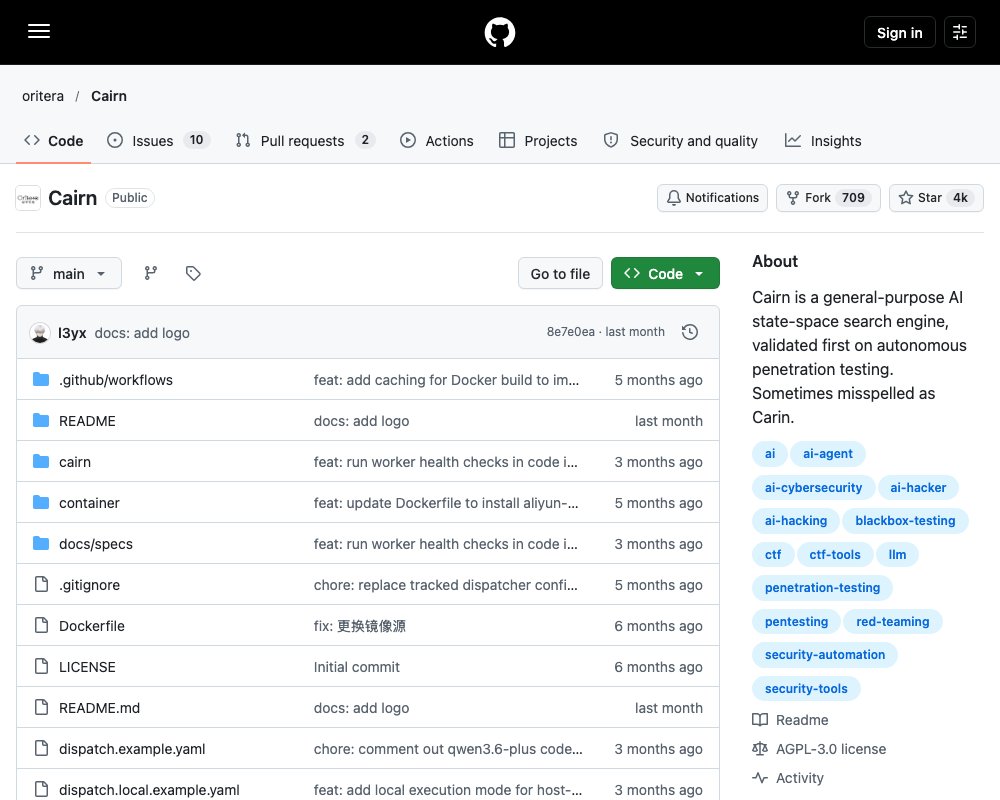Open appearance settings icon beside Sign in
Viewport: 1000px width, 800px height.
pyautogui.click(x=959, y=32)
